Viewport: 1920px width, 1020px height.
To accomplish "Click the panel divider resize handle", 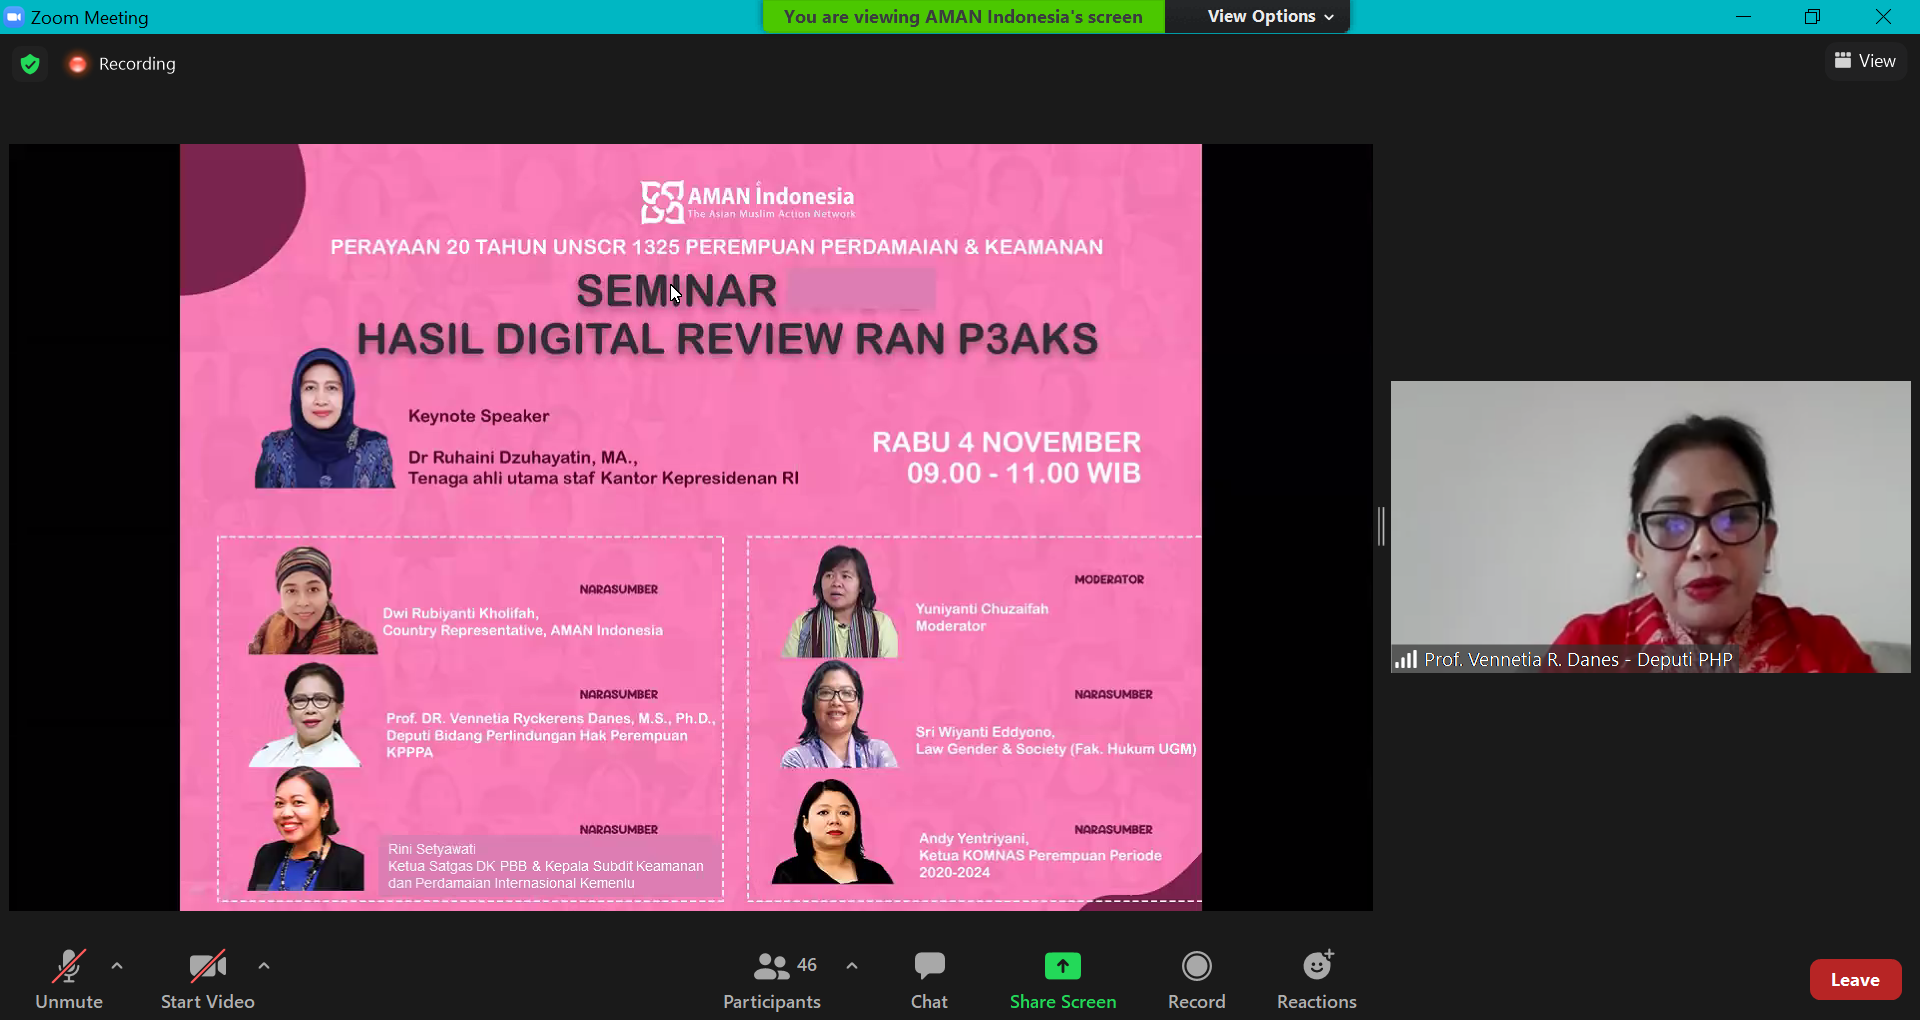I will [x=1381, y=526].
